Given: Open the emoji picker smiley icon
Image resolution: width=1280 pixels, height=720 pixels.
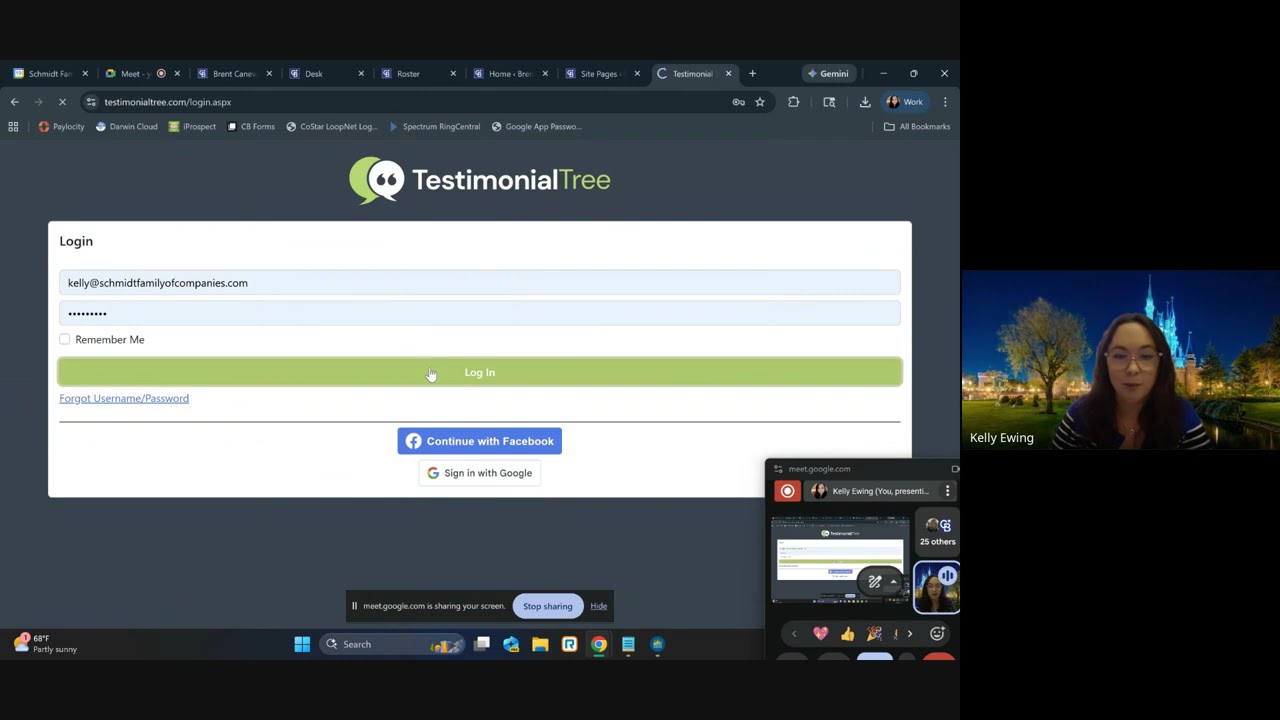Looking at the screenshot, I should coord(937,634).
